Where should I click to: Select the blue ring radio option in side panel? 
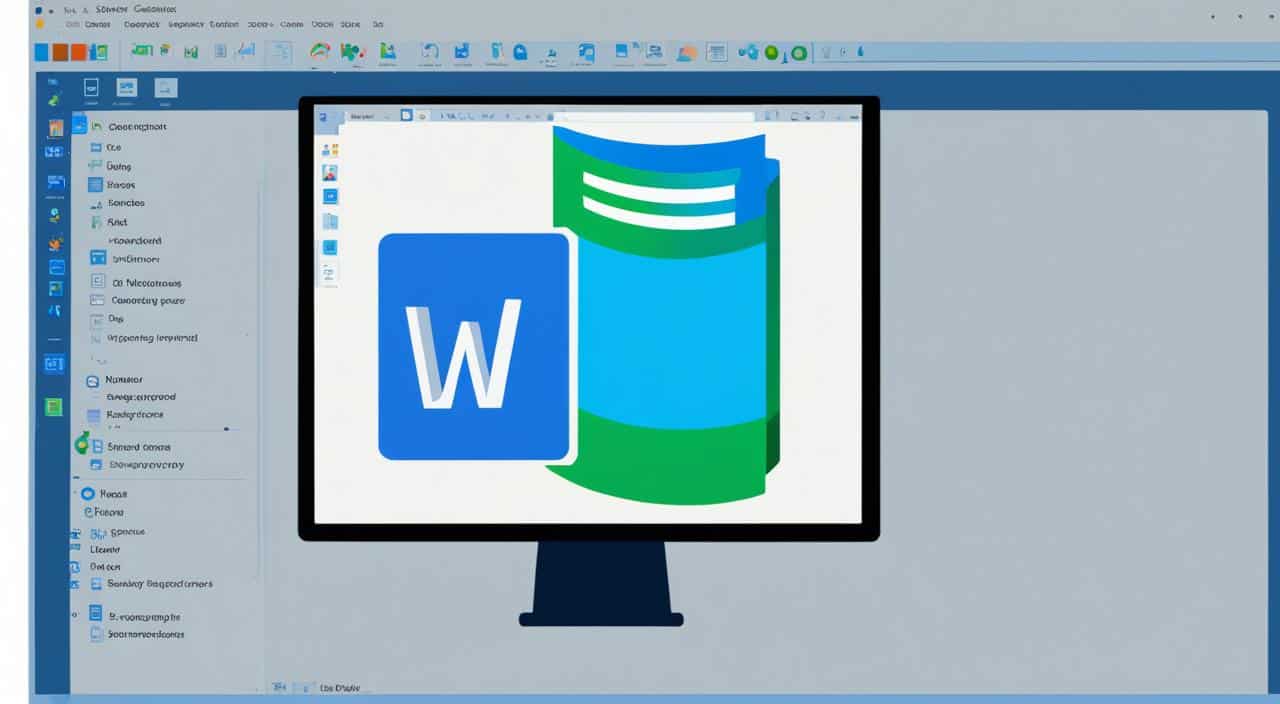[87, 493]
